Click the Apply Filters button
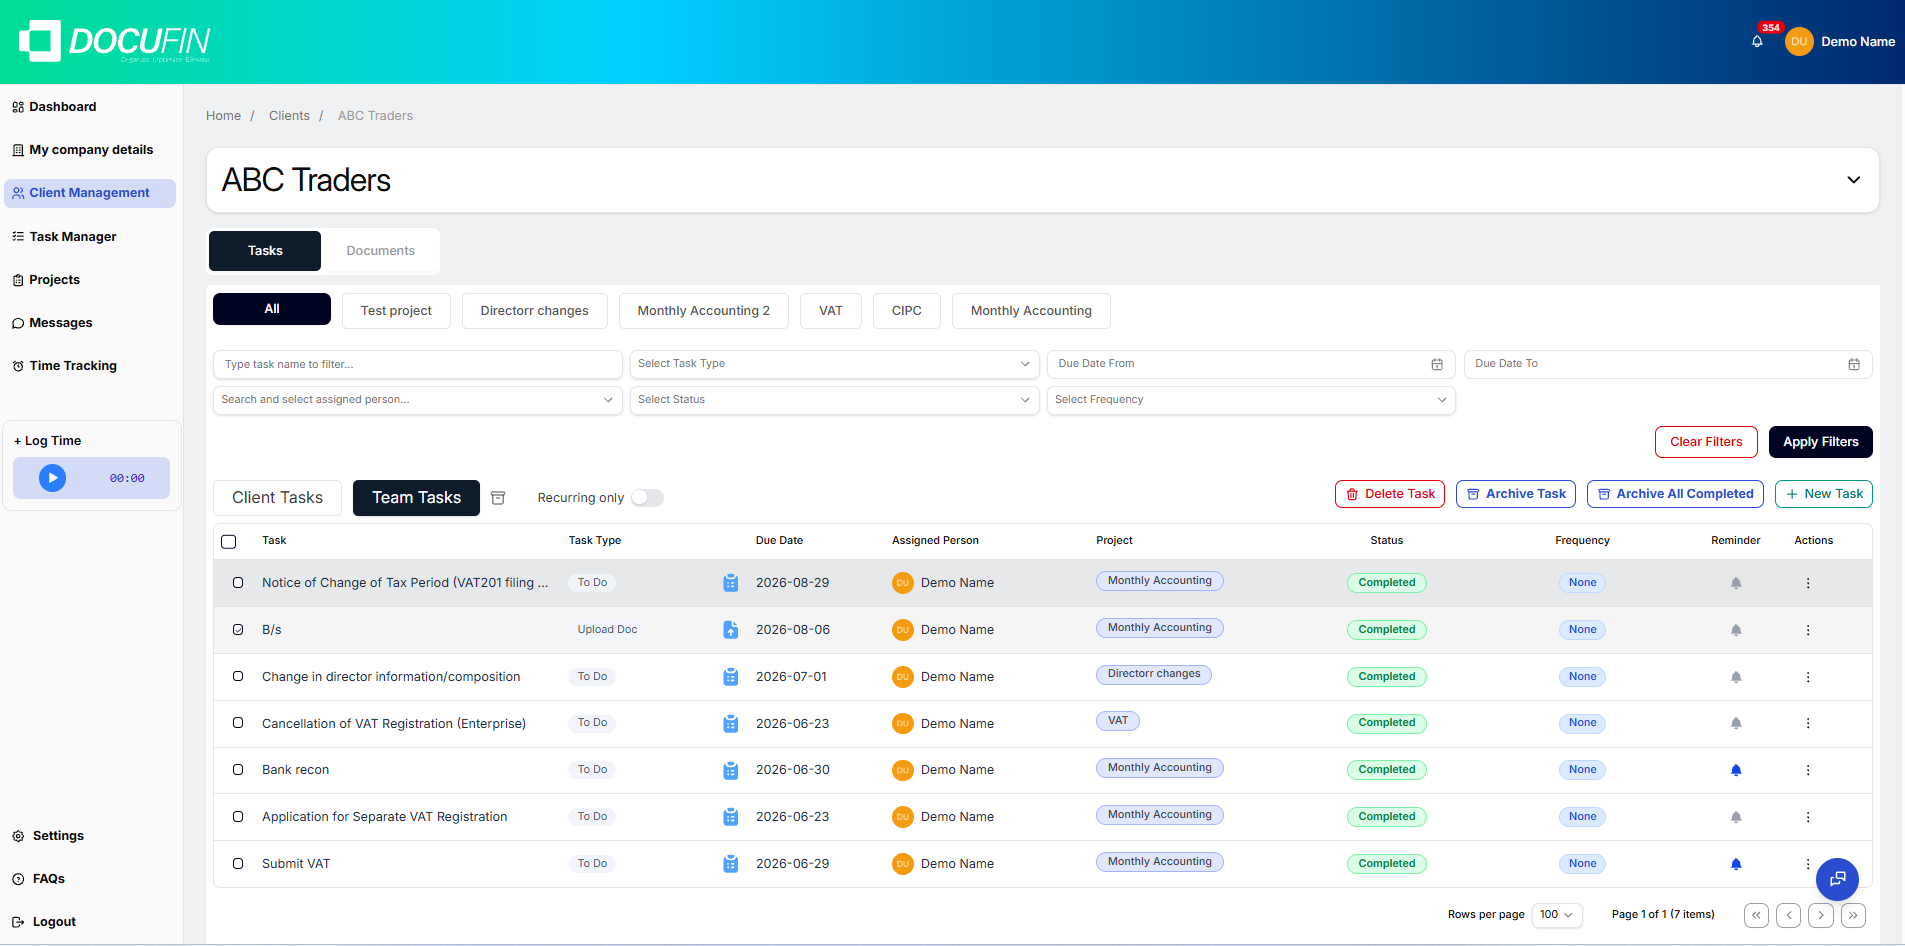This screenshot has height=946, width=1905. [1820, 442]
